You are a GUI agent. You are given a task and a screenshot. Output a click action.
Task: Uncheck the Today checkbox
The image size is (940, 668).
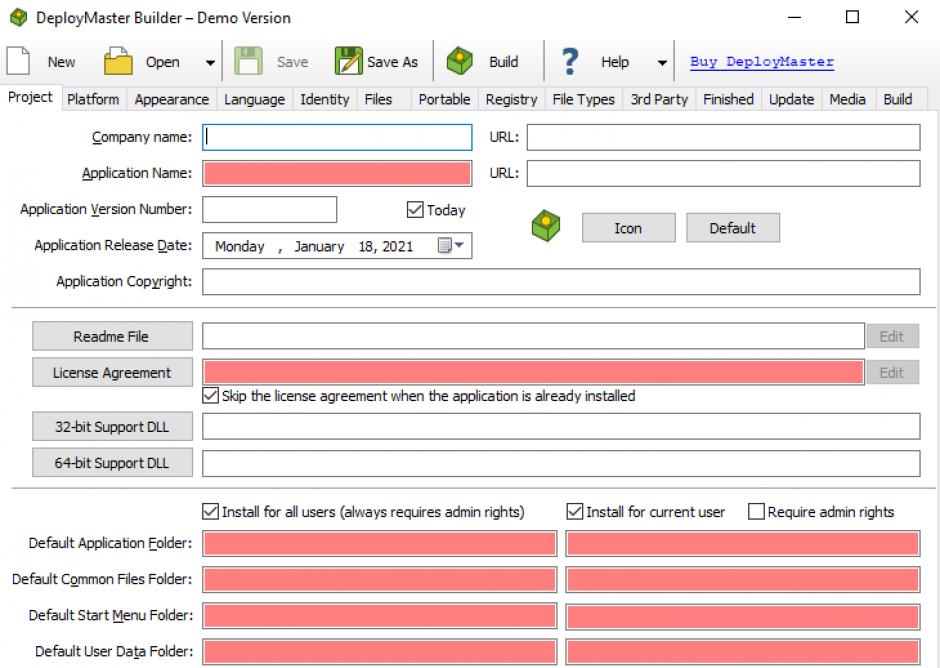415,209
